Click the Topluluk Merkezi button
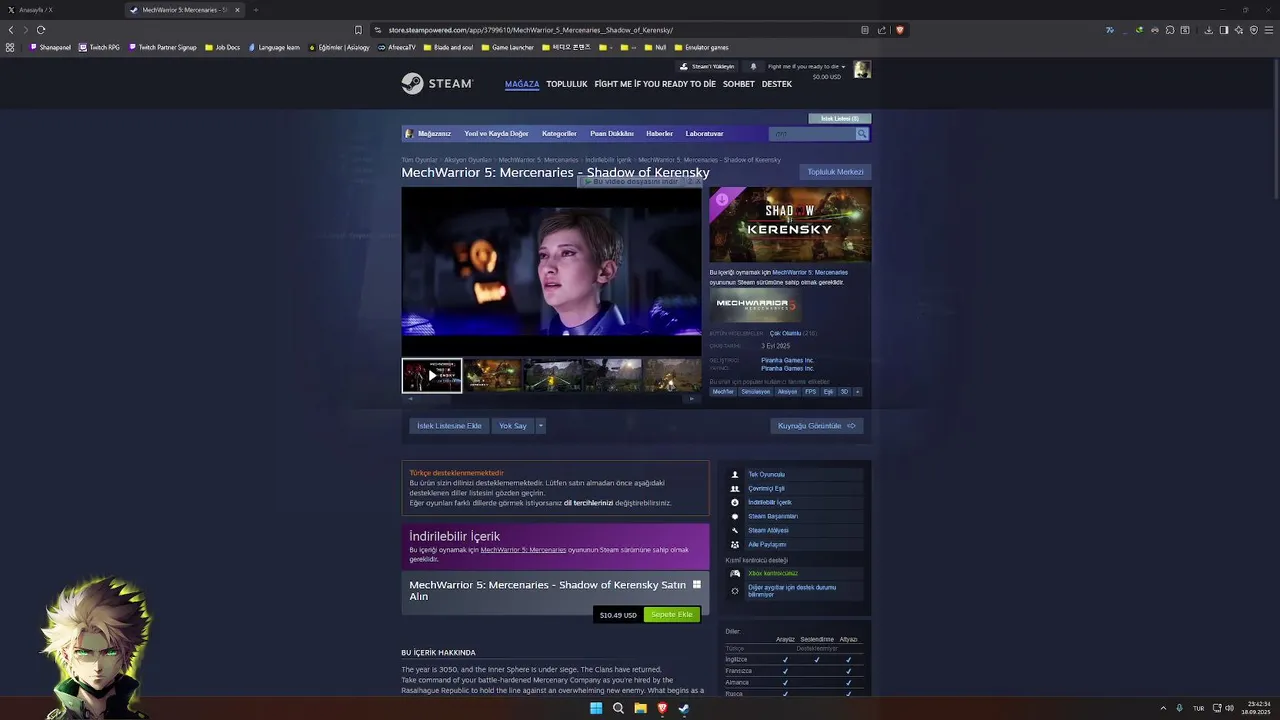Image resolution: width=1280 pixels, height=720 pixels. [x=835, y=172]
